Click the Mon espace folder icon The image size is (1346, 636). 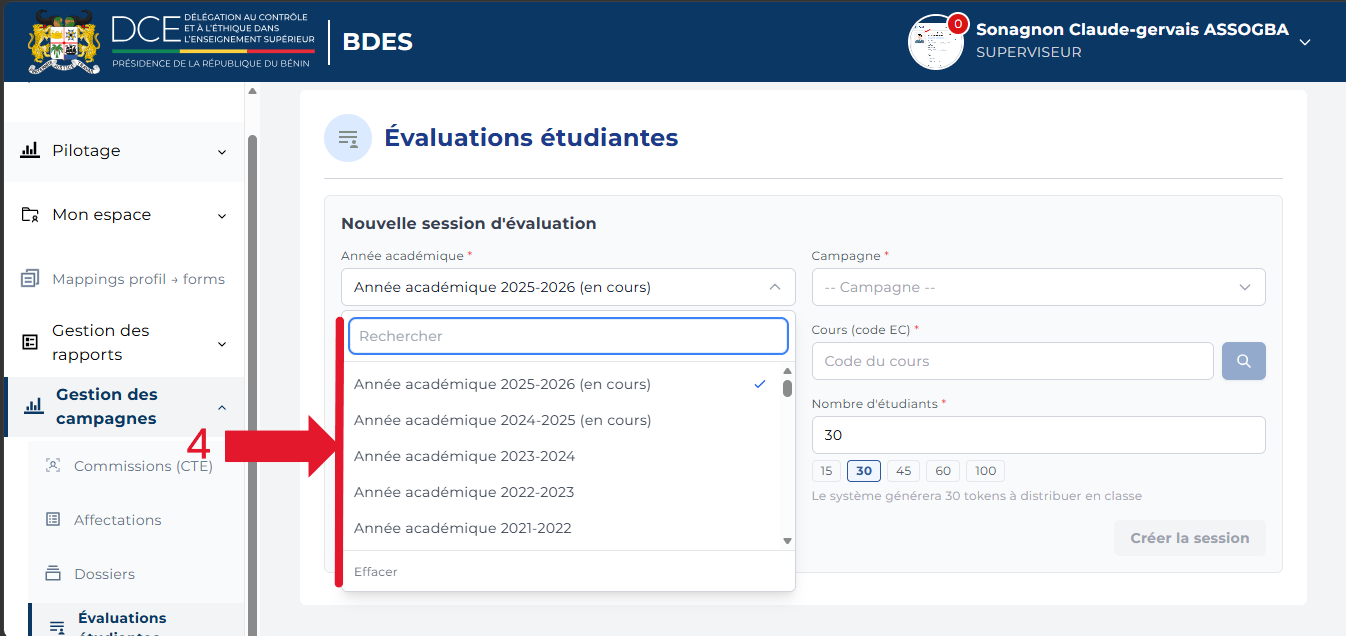pos(30,215)
